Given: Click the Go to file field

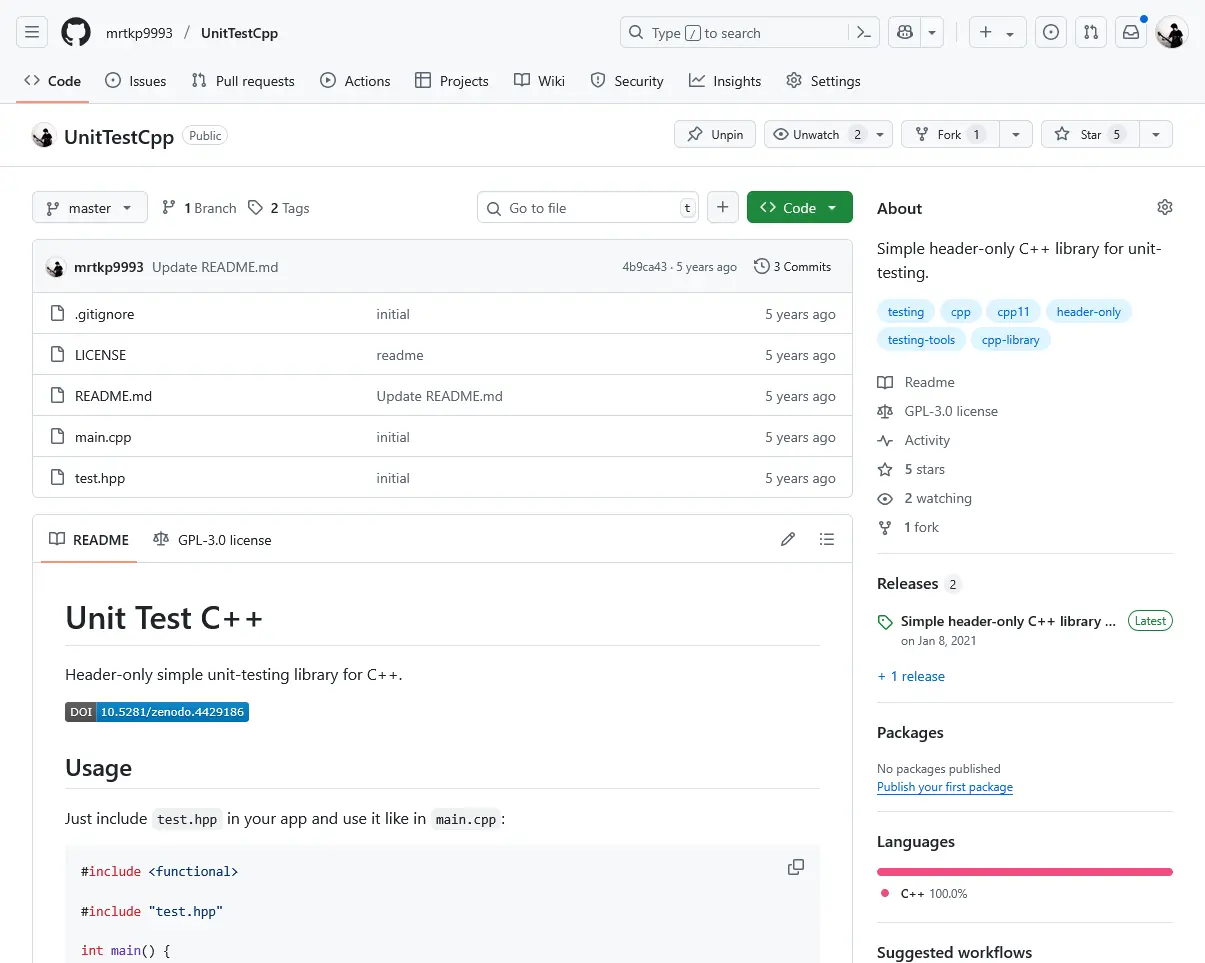Looking at the screenshot, I should (x=588, y=208).
